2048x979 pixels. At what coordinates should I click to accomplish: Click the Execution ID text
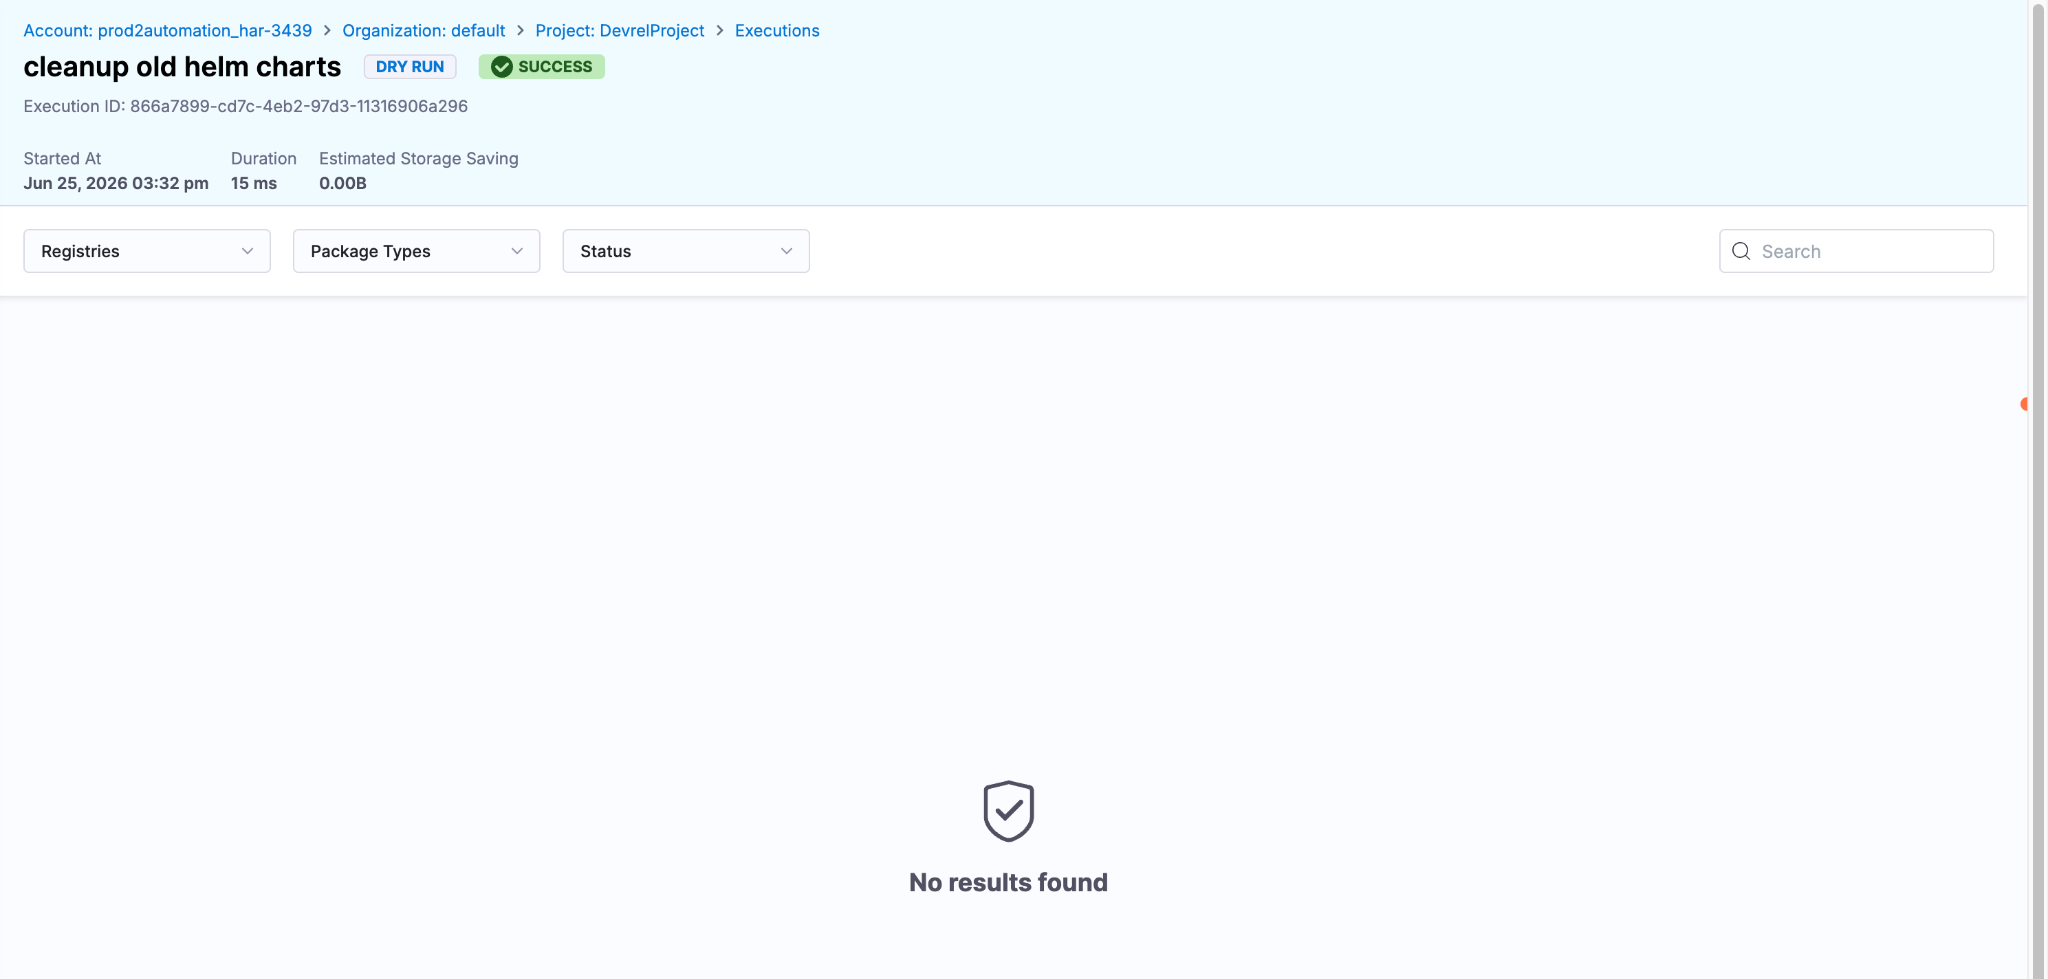tap(245, 106)
